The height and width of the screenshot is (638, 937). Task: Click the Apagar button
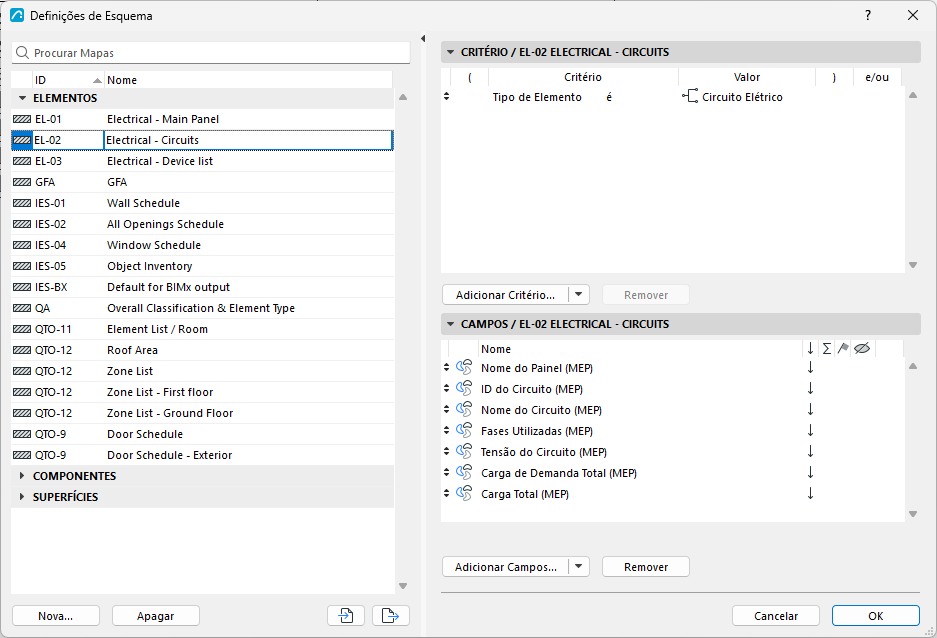point(155,616)
